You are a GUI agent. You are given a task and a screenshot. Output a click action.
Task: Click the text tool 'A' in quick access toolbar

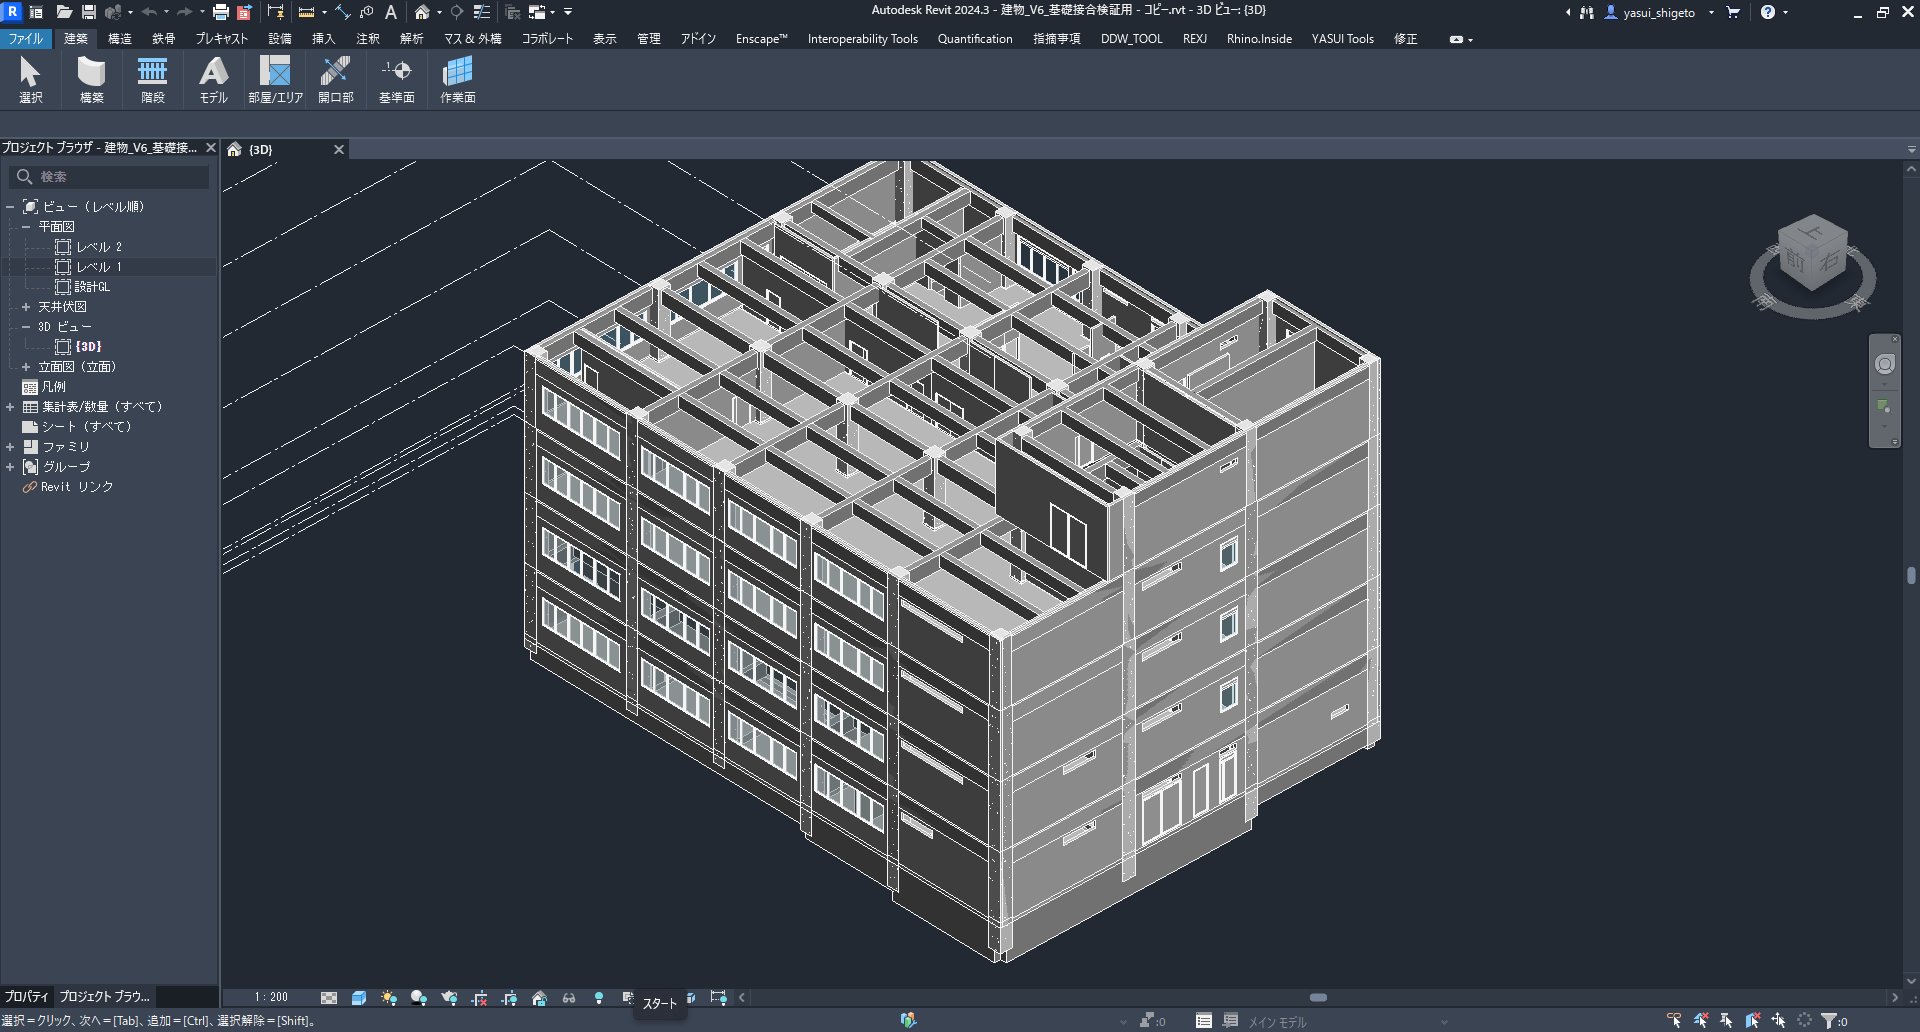point(391,12)
